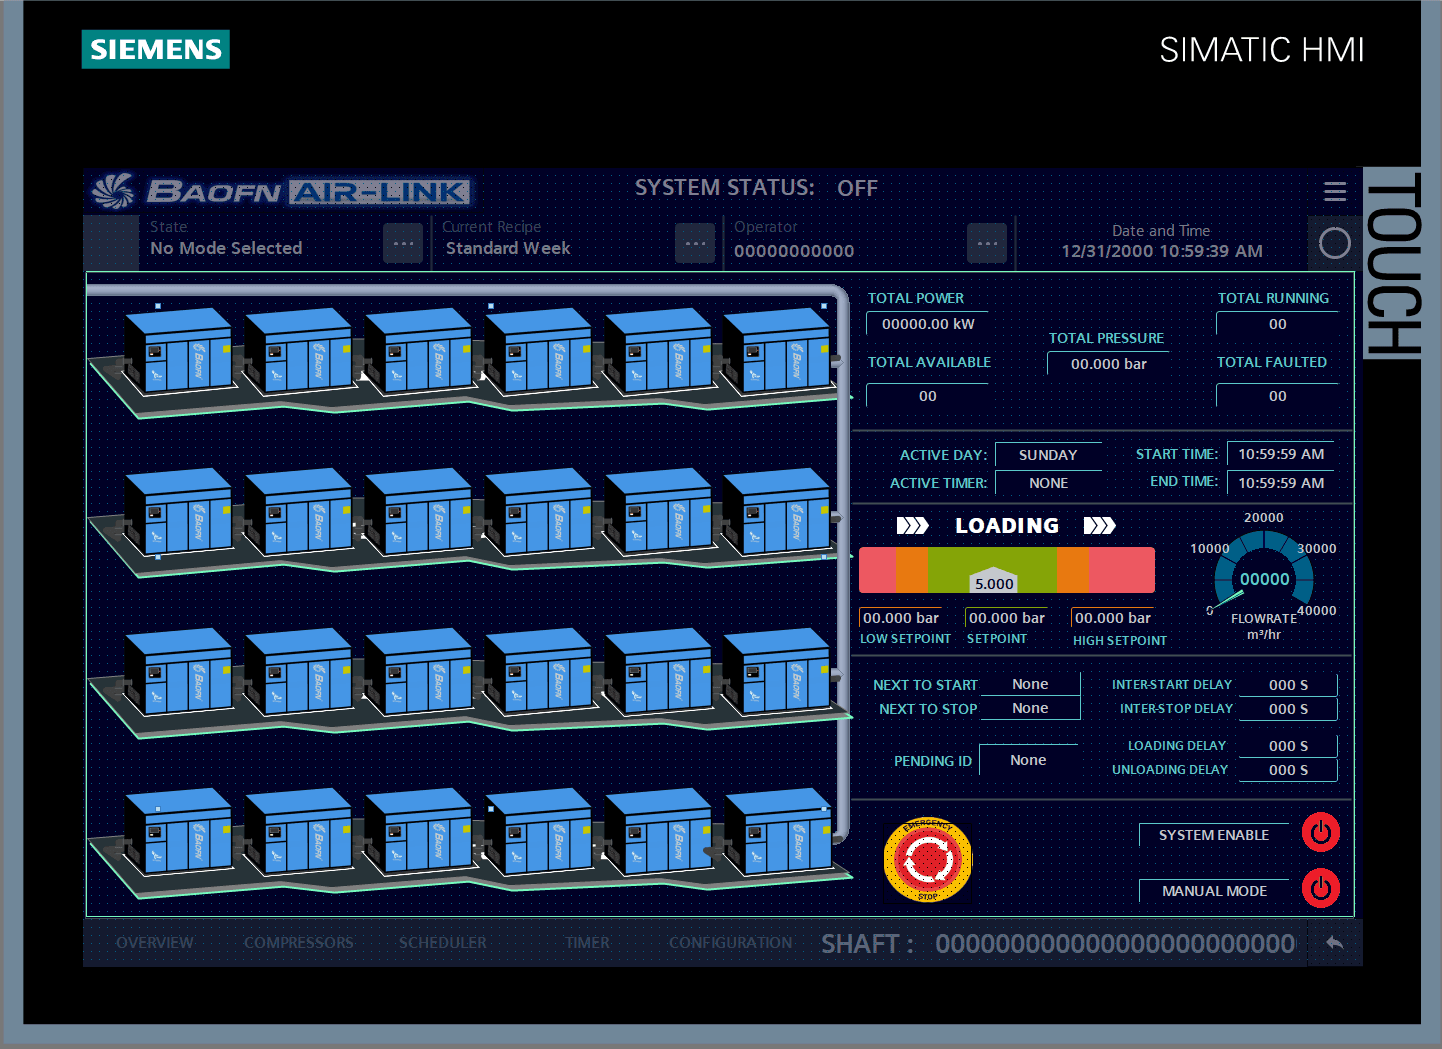The width and height of the screenshot is (1442, 1049).
Task: Select the middle Setpoint value field
Action: tap(1006, 618)
